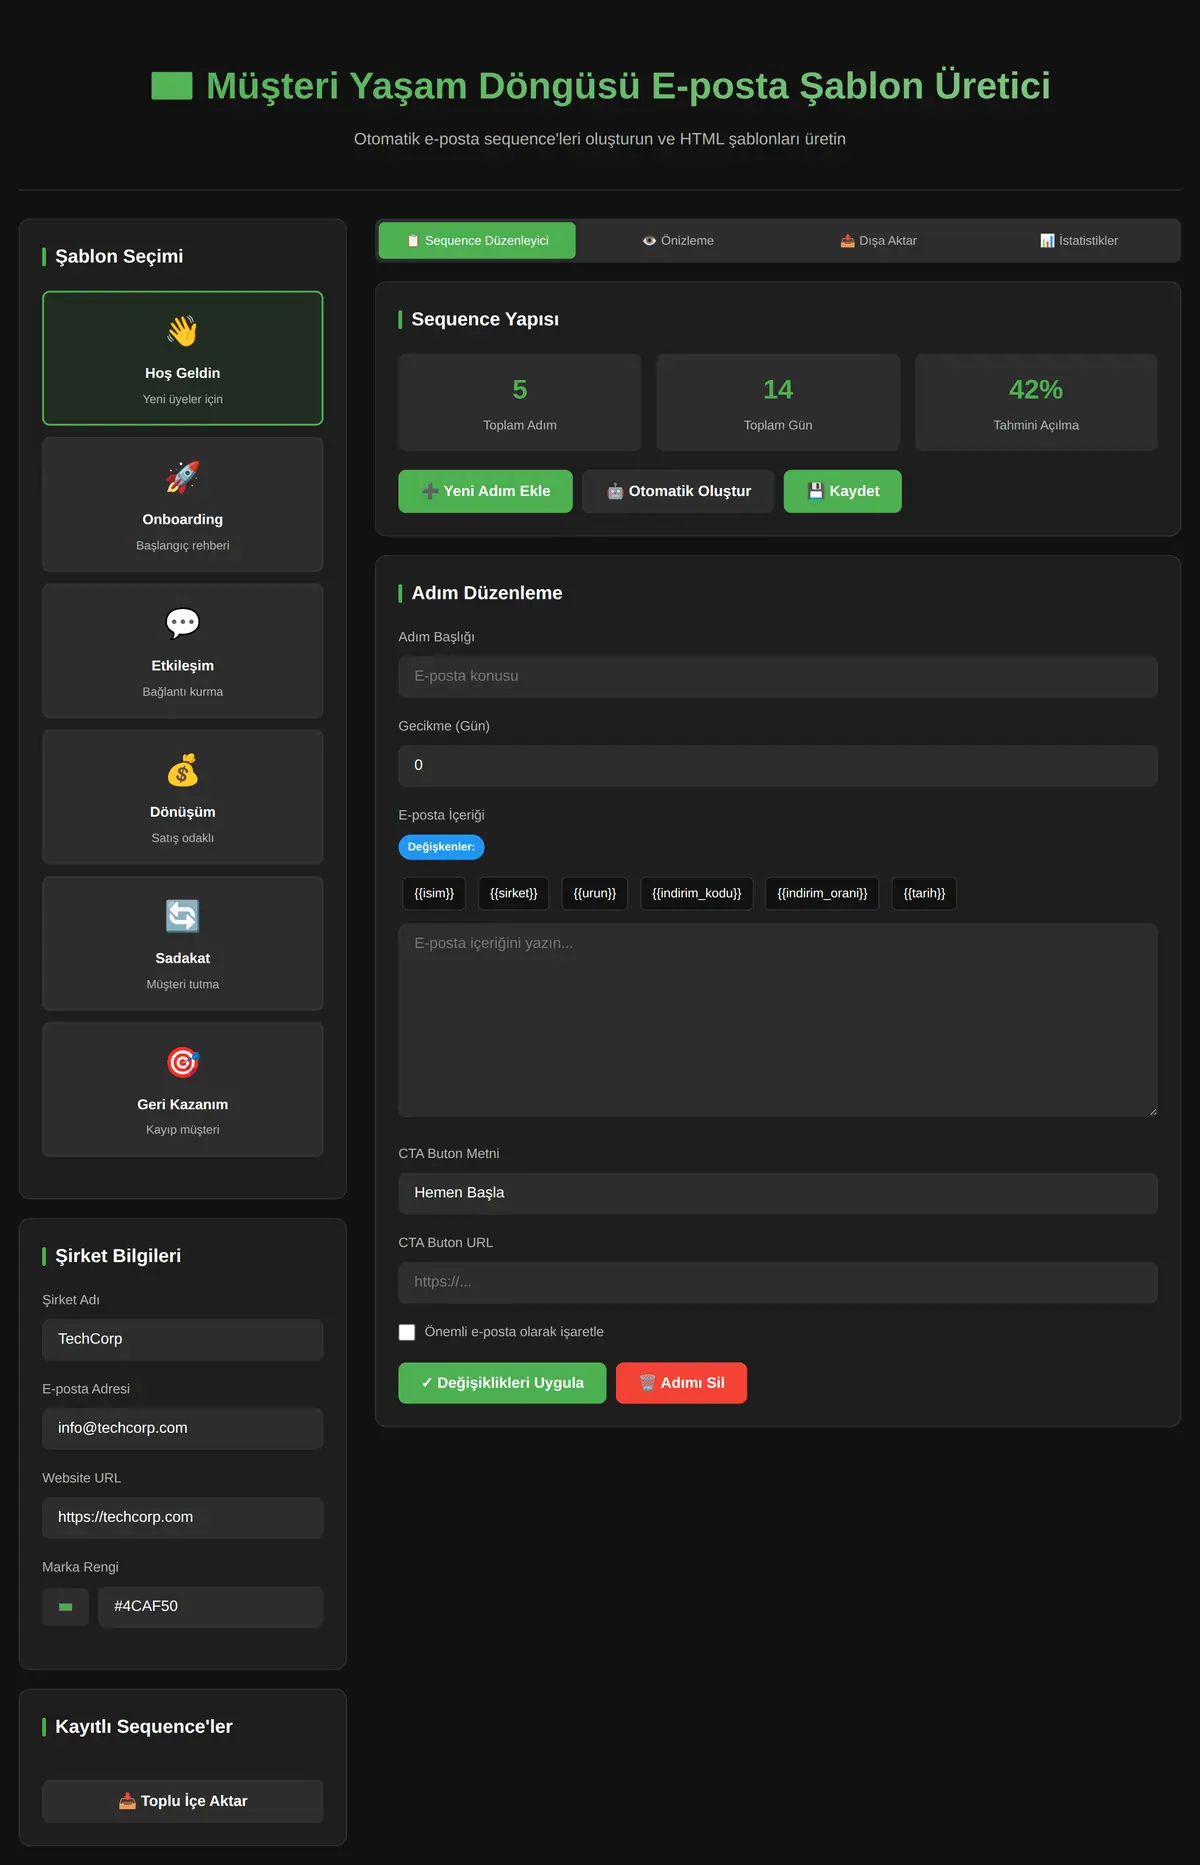Click the Onboarding rocket icon
This screenshot has width=1200, height=1865.
coord(182,477)
